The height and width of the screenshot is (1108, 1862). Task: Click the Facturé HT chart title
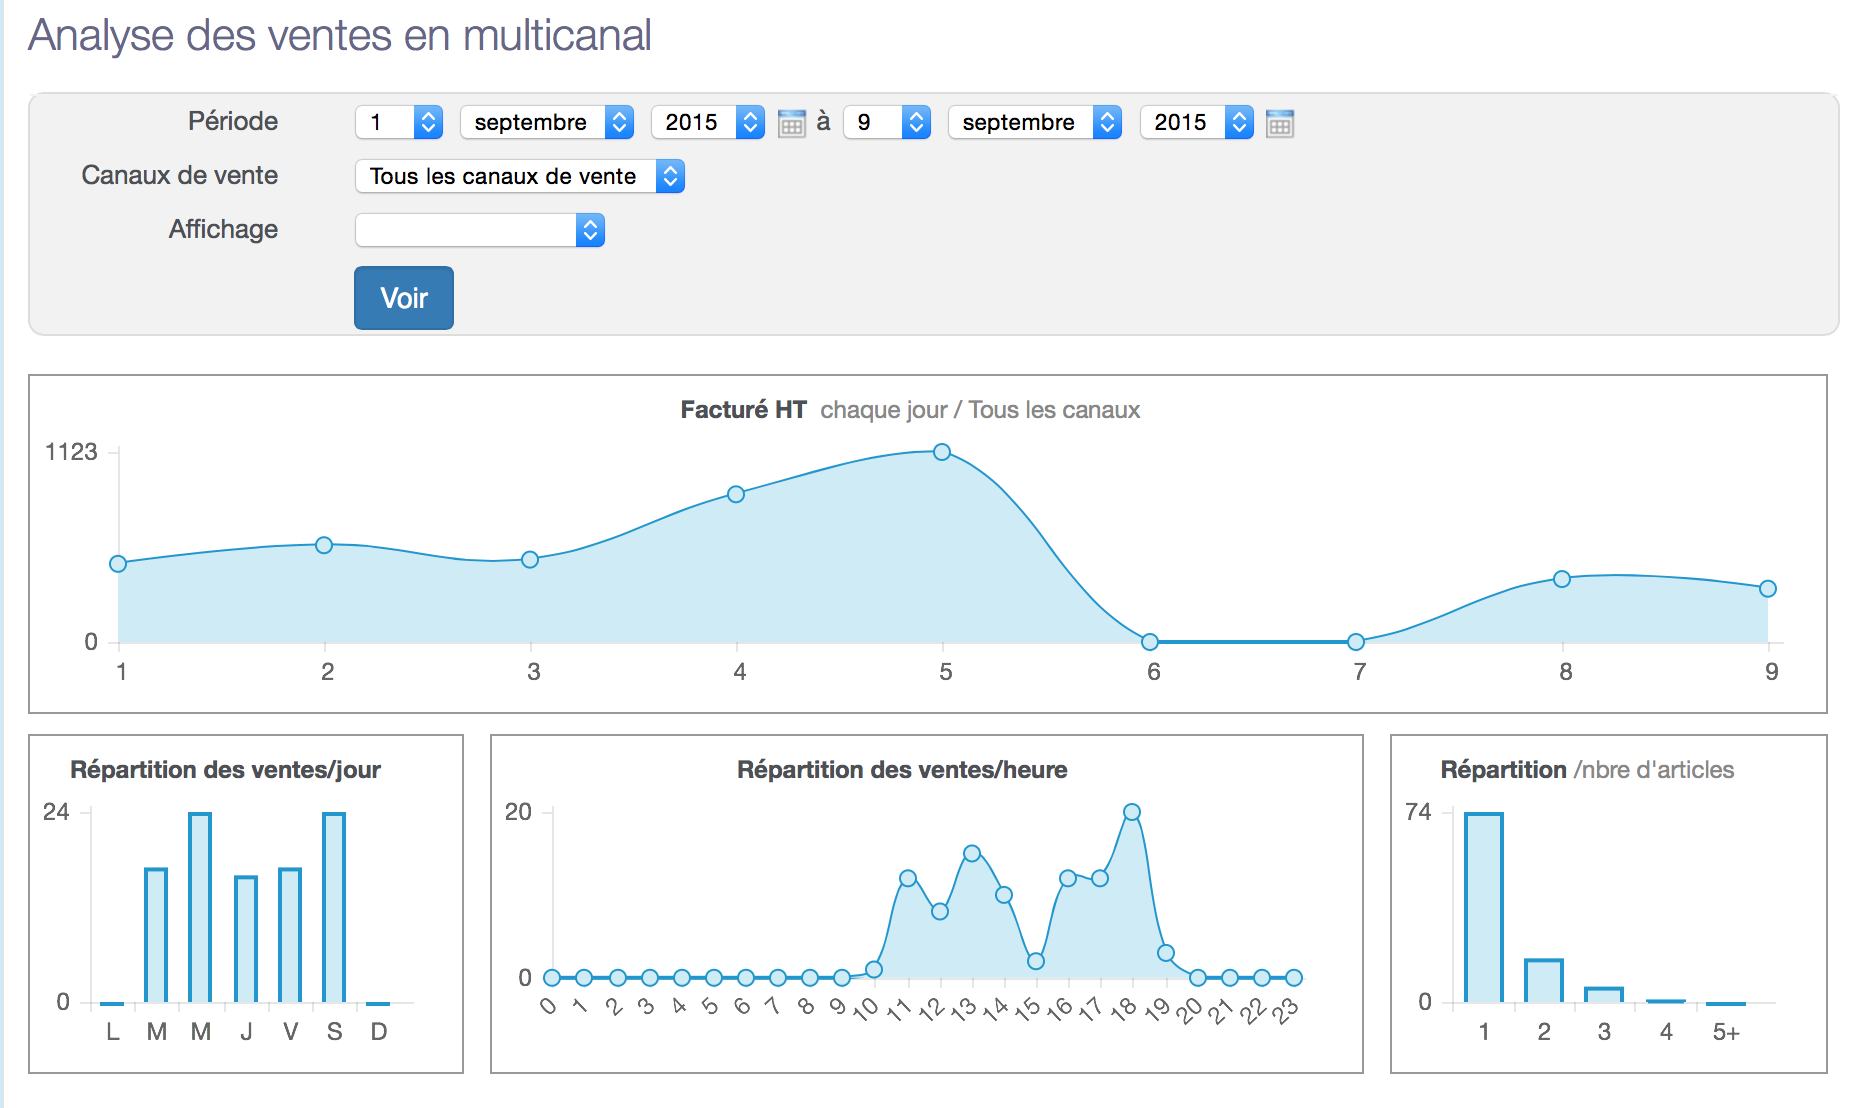point(743,410)
